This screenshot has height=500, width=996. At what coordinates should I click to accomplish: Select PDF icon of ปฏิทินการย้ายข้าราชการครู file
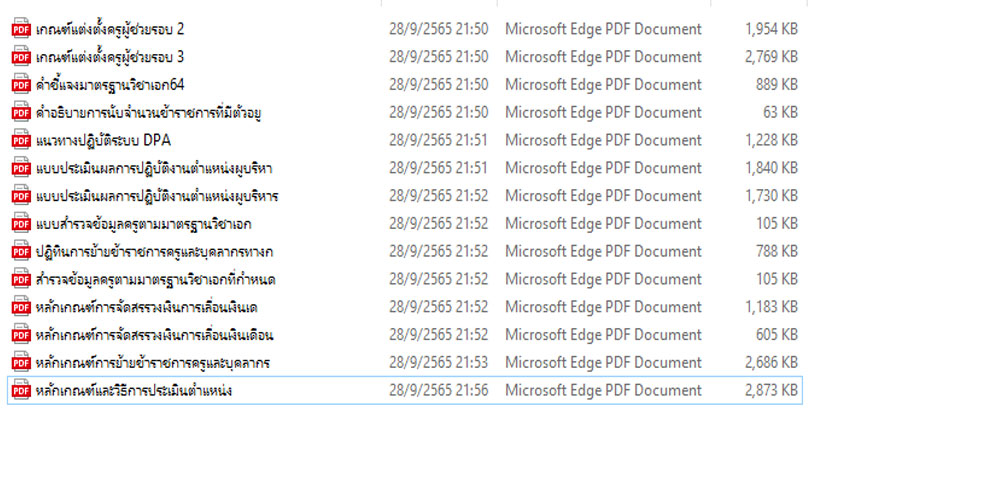20,251
